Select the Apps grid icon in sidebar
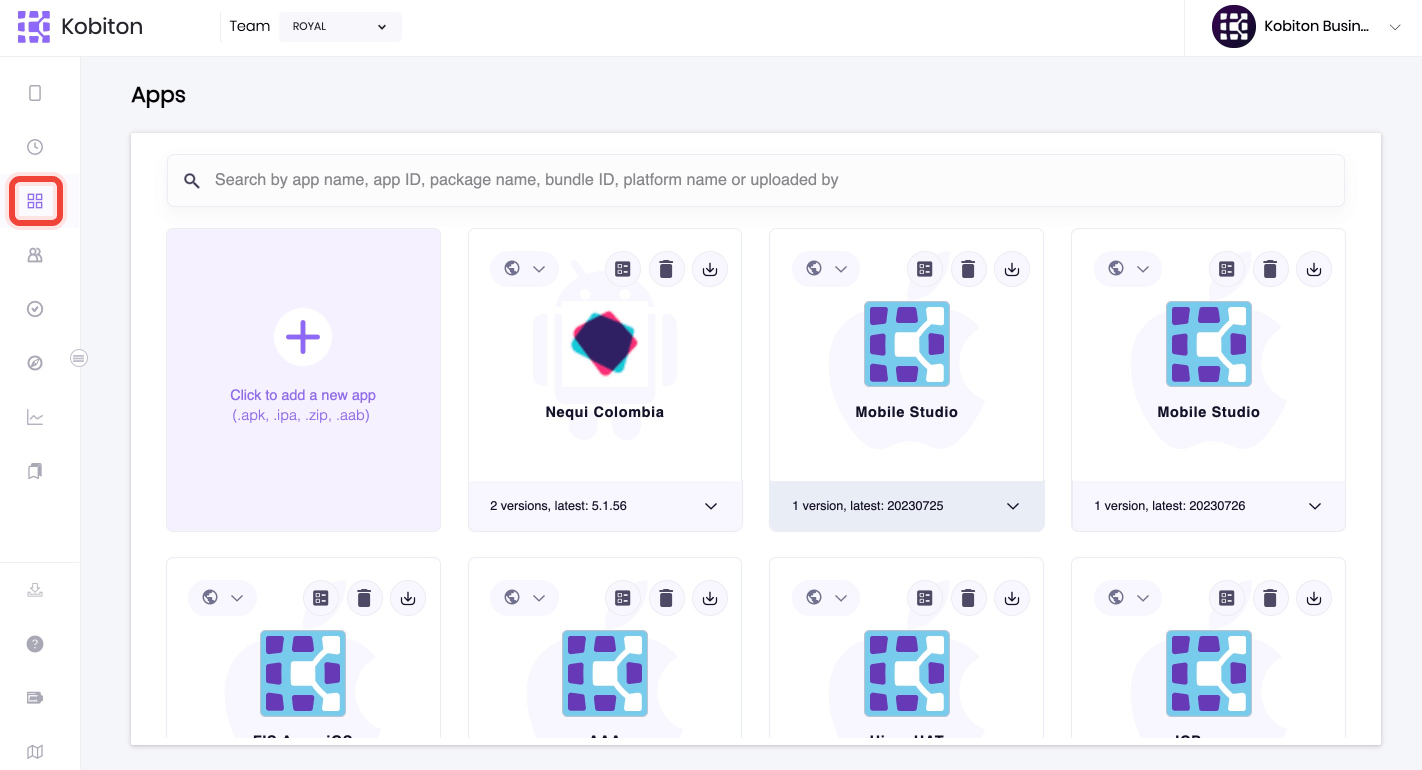Viewport: 1422px width, 770px height. (x=35, y=201)
